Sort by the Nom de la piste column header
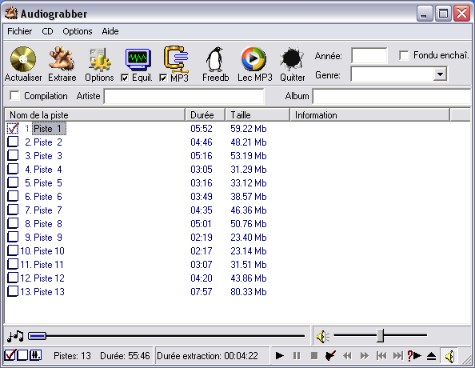 tap(95, 115)
